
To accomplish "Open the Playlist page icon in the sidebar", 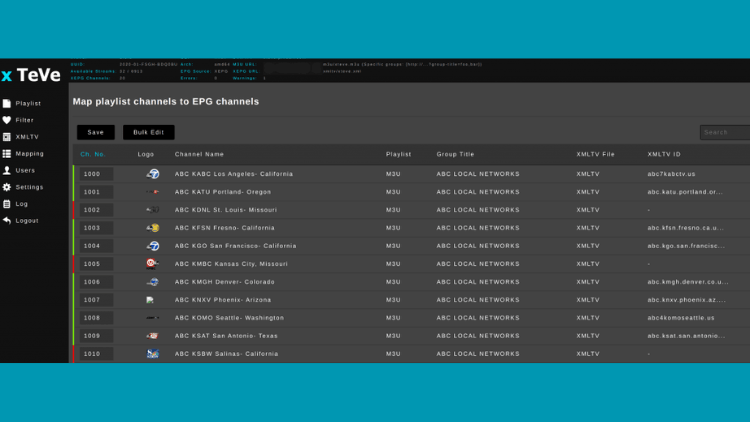I will point(7,103).
